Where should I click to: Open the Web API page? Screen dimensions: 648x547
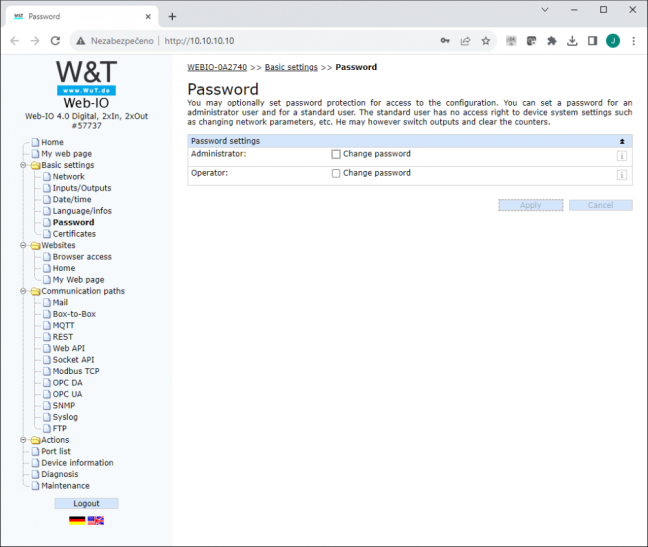coord(69,348)
